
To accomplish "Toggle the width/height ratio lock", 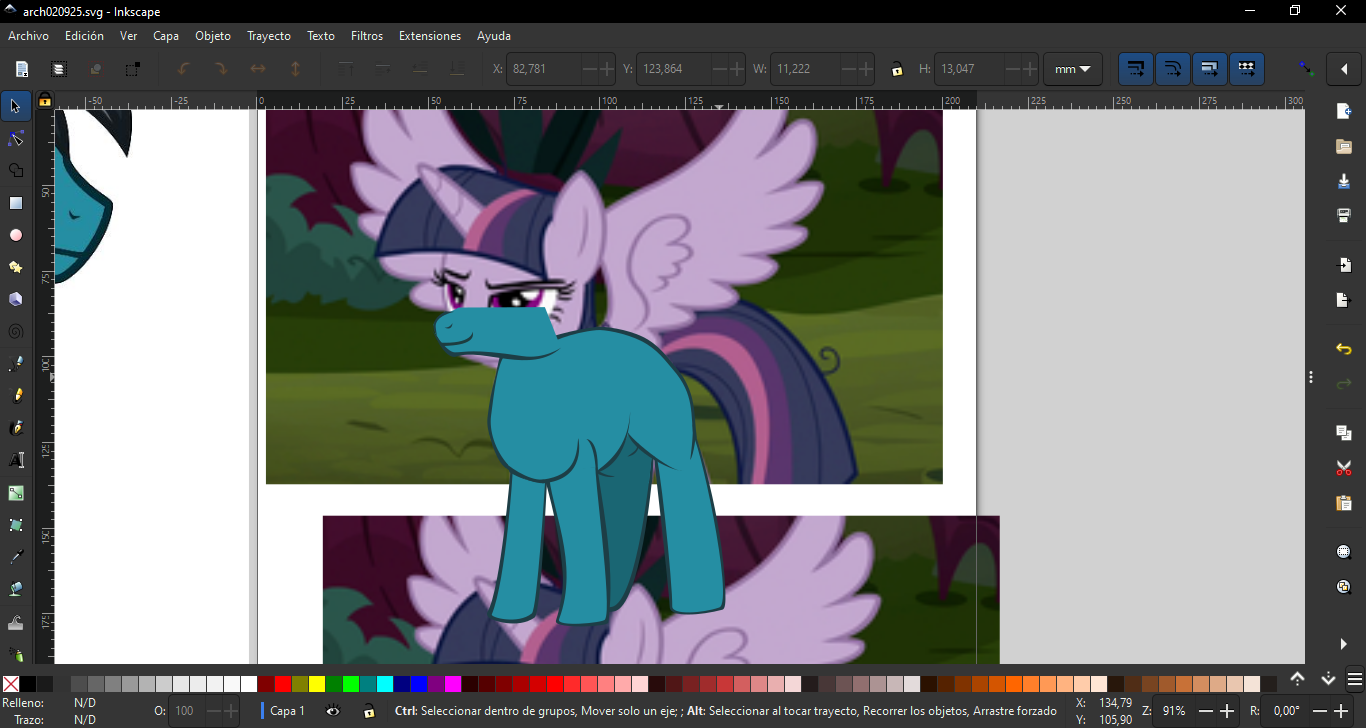I will 897,69.
